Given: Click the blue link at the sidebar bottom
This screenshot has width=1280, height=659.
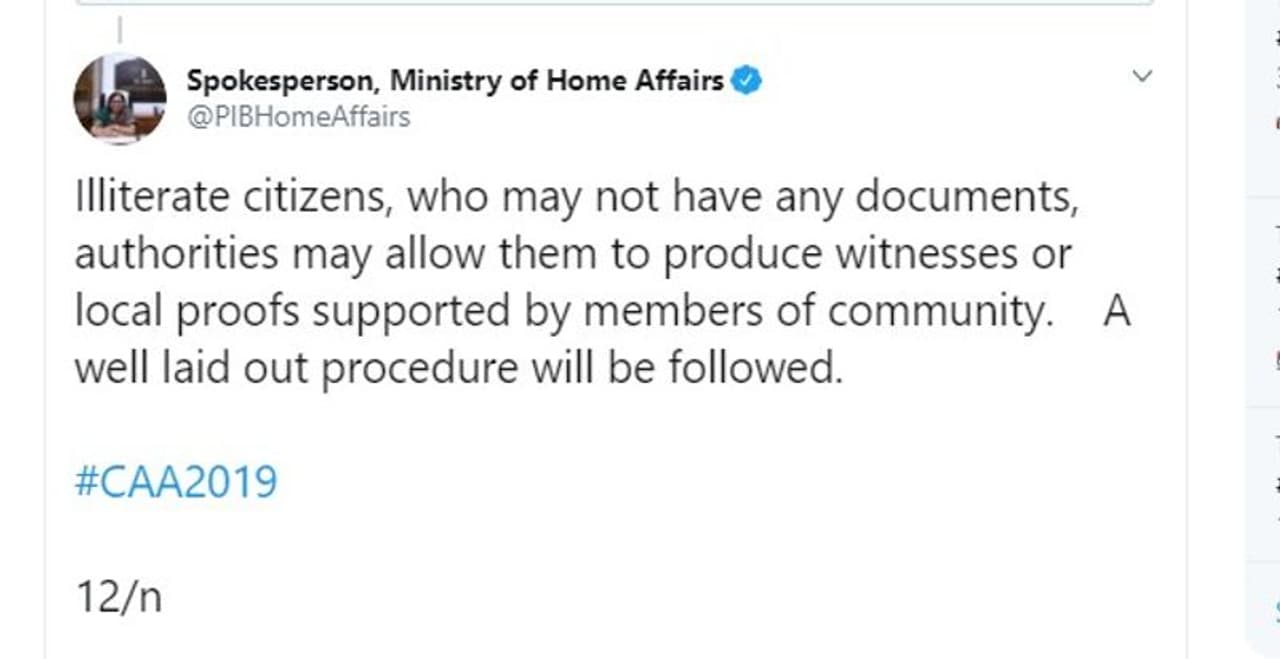Looking at the screenshot, I should 1272,607.
